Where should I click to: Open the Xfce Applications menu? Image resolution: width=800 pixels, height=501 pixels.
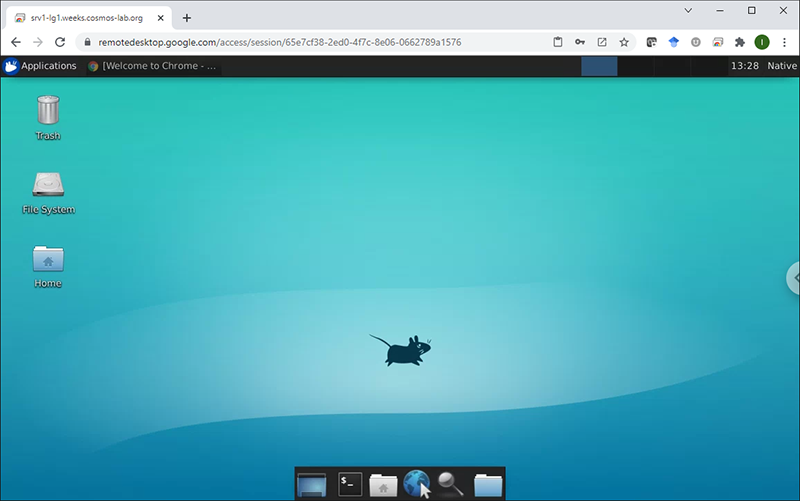click(40, 66)
